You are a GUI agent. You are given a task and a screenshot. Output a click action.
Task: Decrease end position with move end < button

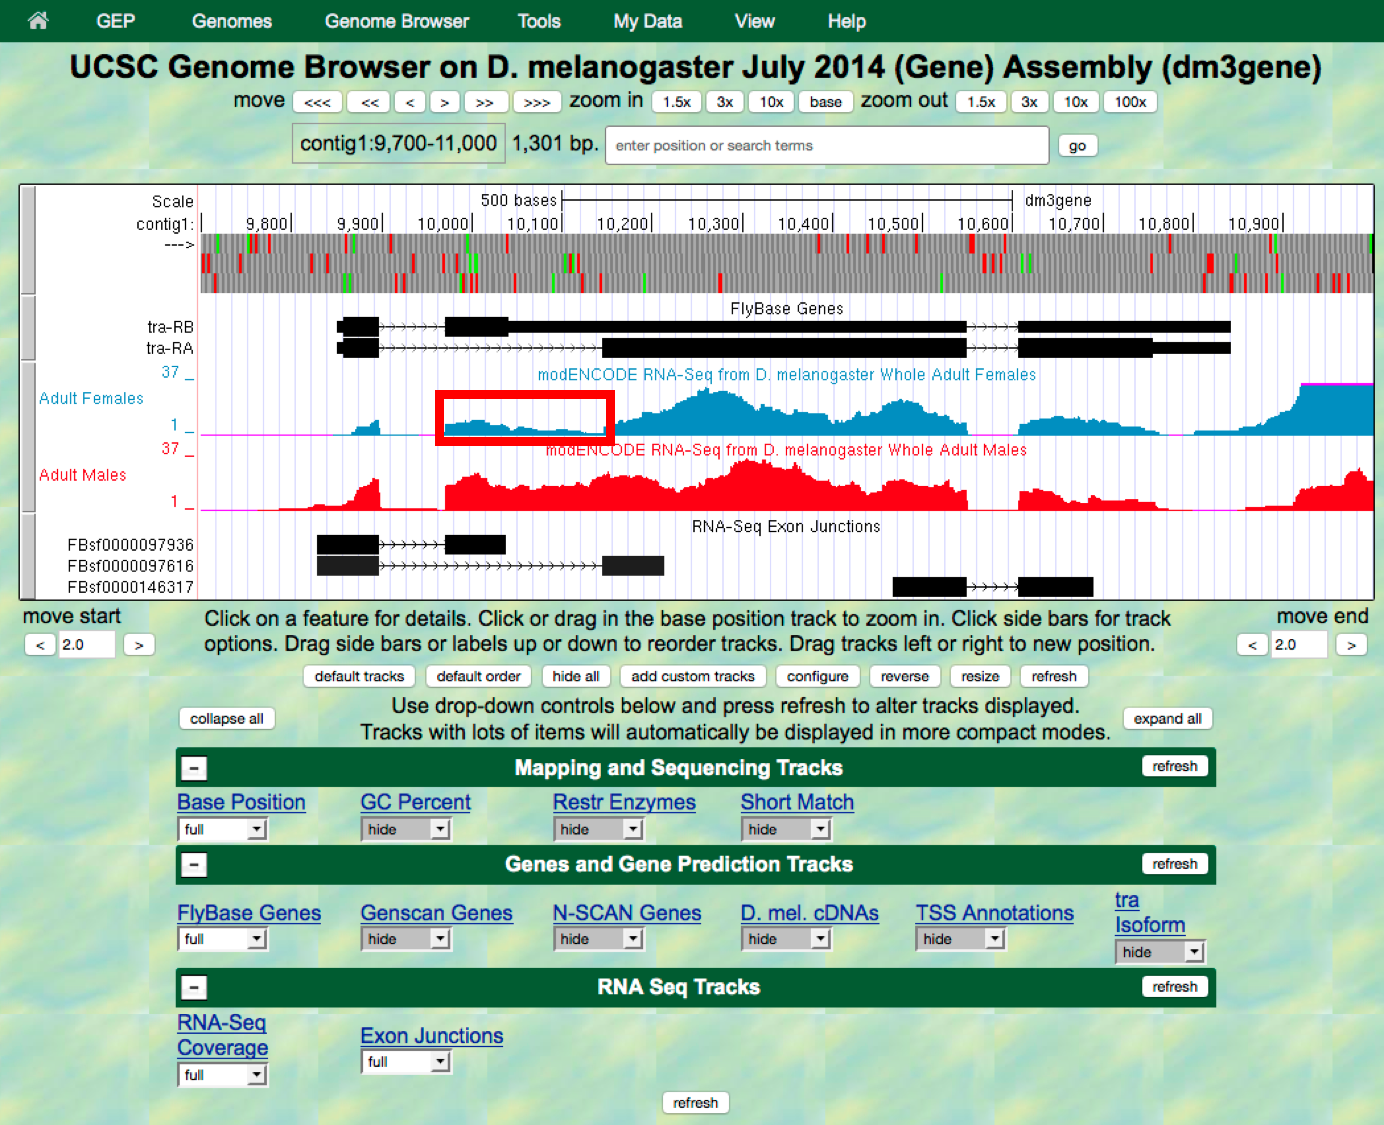click(x=1252, y=645)
